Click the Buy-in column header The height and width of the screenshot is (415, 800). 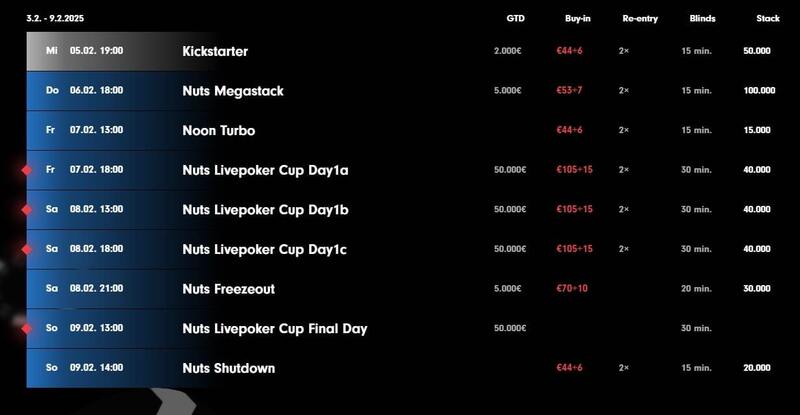[x=578, y=18]
